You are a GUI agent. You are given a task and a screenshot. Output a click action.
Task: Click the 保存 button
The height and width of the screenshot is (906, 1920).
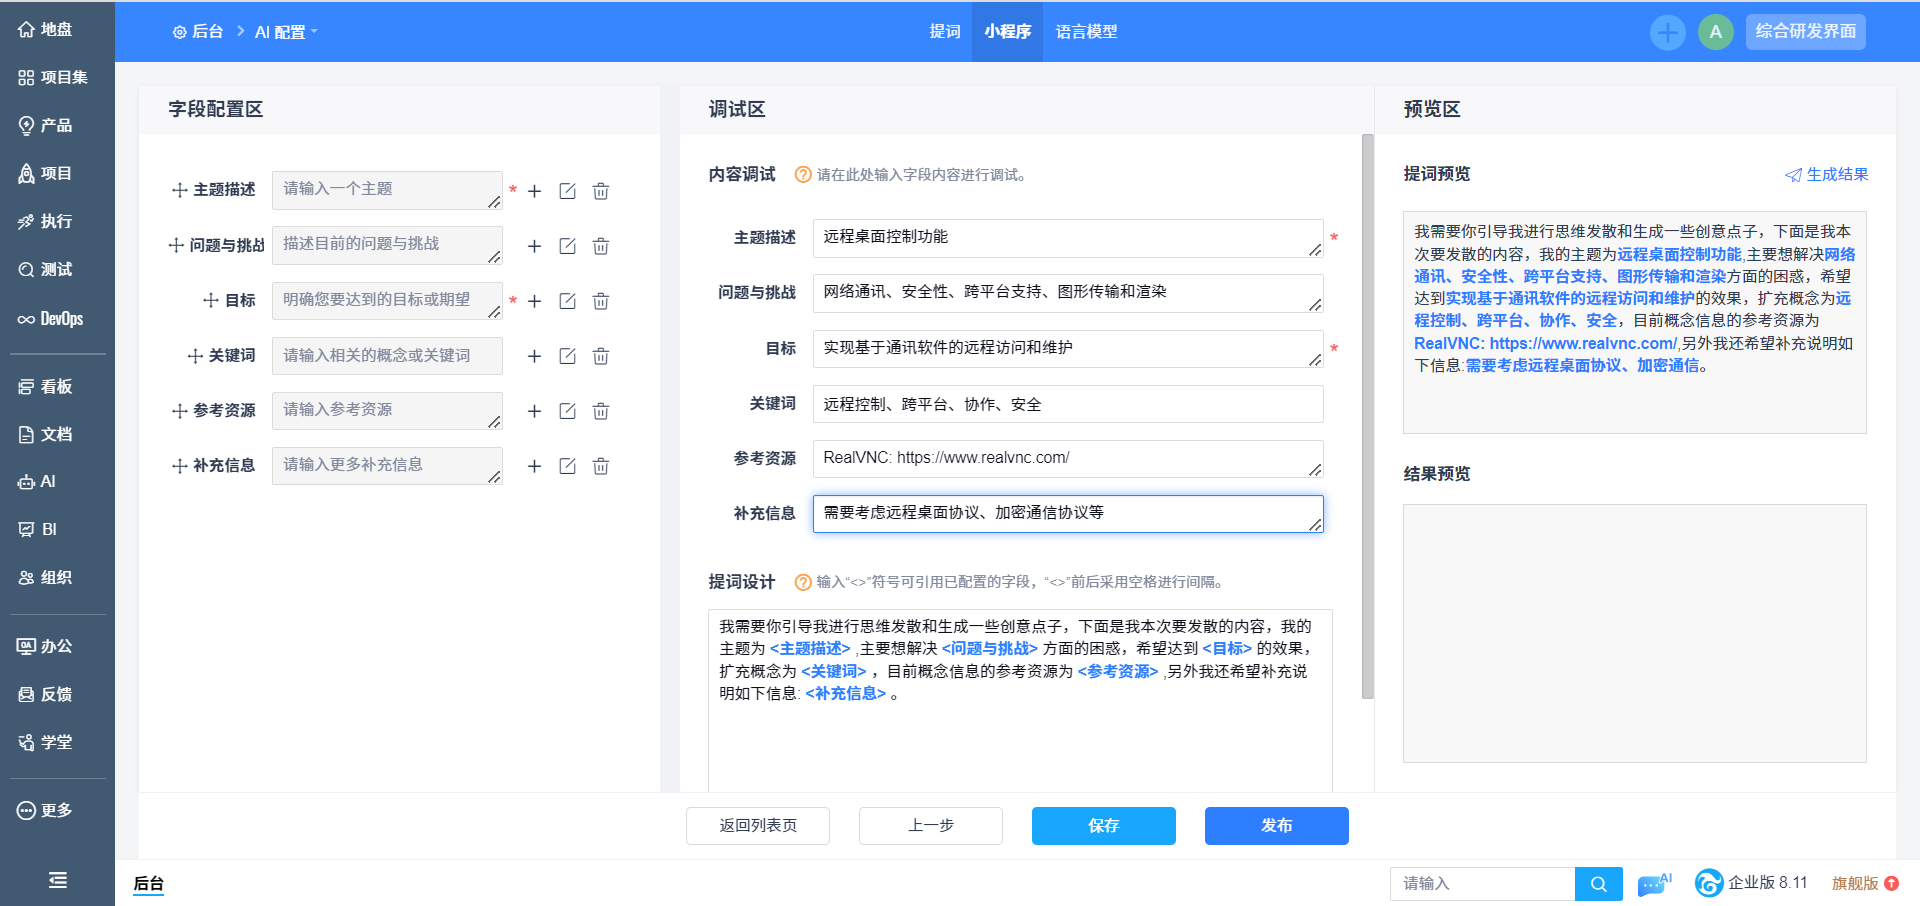pyautogui.click(x=1103, y=826)
